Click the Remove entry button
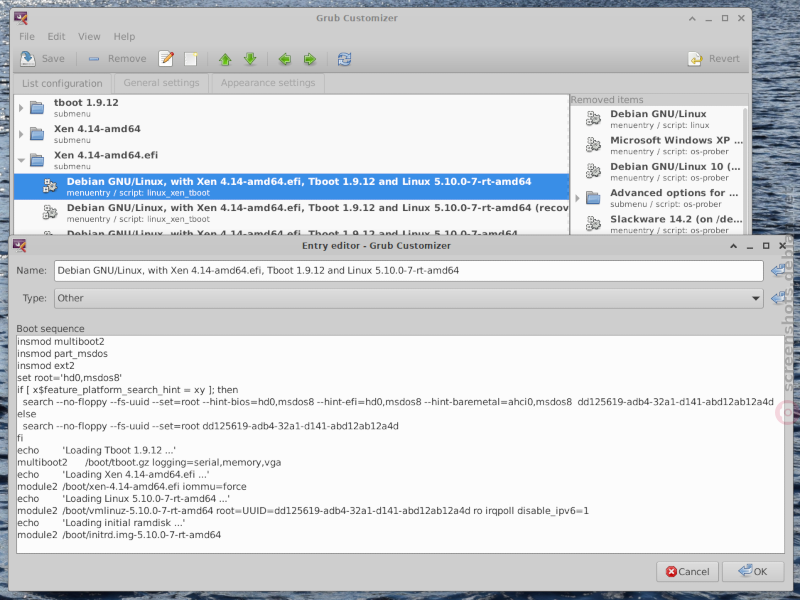800x600 pixels. pyautogui.click(x=117, y=59)
